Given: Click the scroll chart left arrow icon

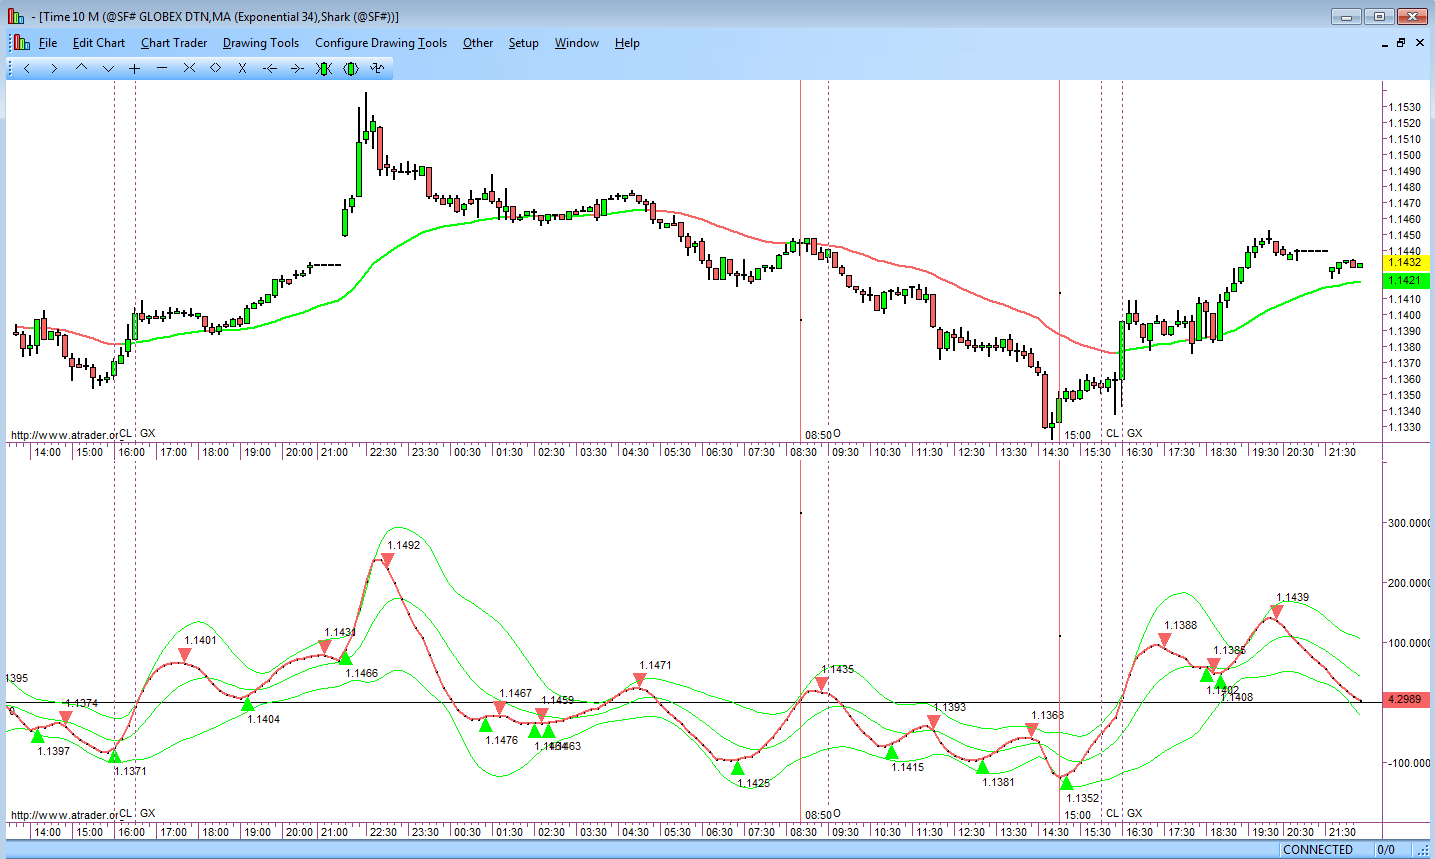Looking at the screenshot, I should 27,68.
